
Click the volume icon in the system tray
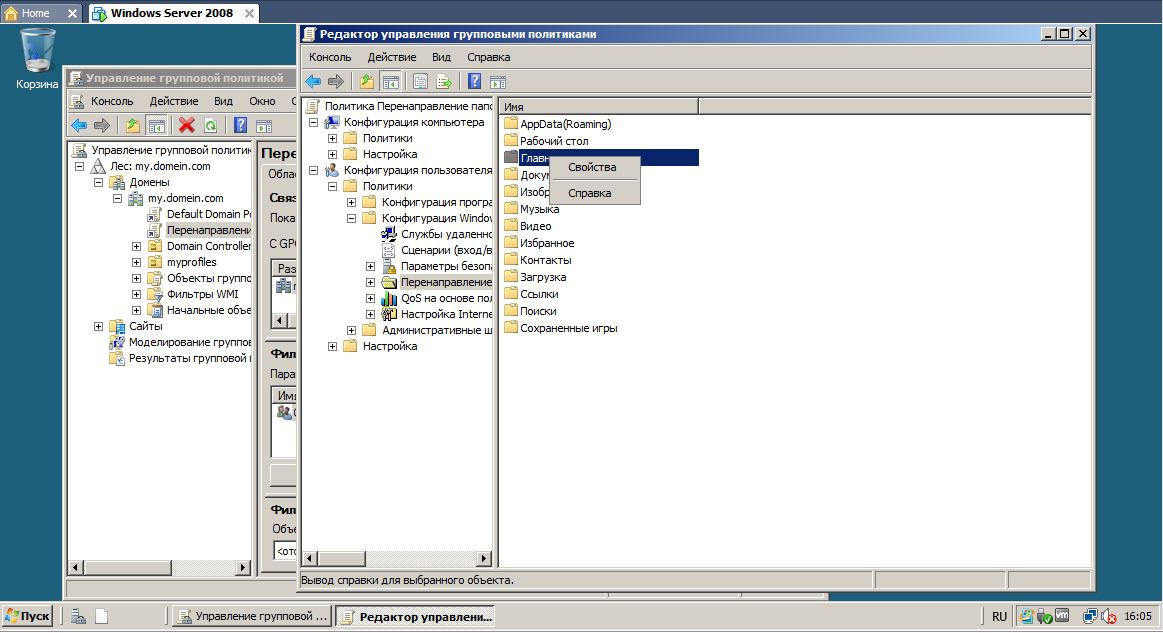point(1110,616)
